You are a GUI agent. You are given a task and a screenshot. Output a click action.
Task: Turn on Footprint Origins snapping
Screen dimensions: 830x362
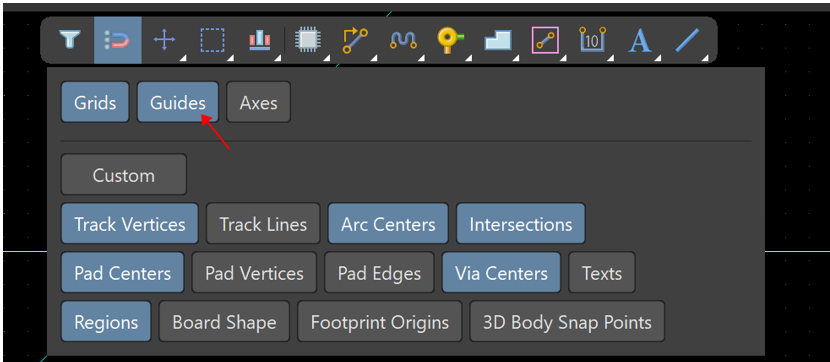pyautogui.click(x=380, y=322)
